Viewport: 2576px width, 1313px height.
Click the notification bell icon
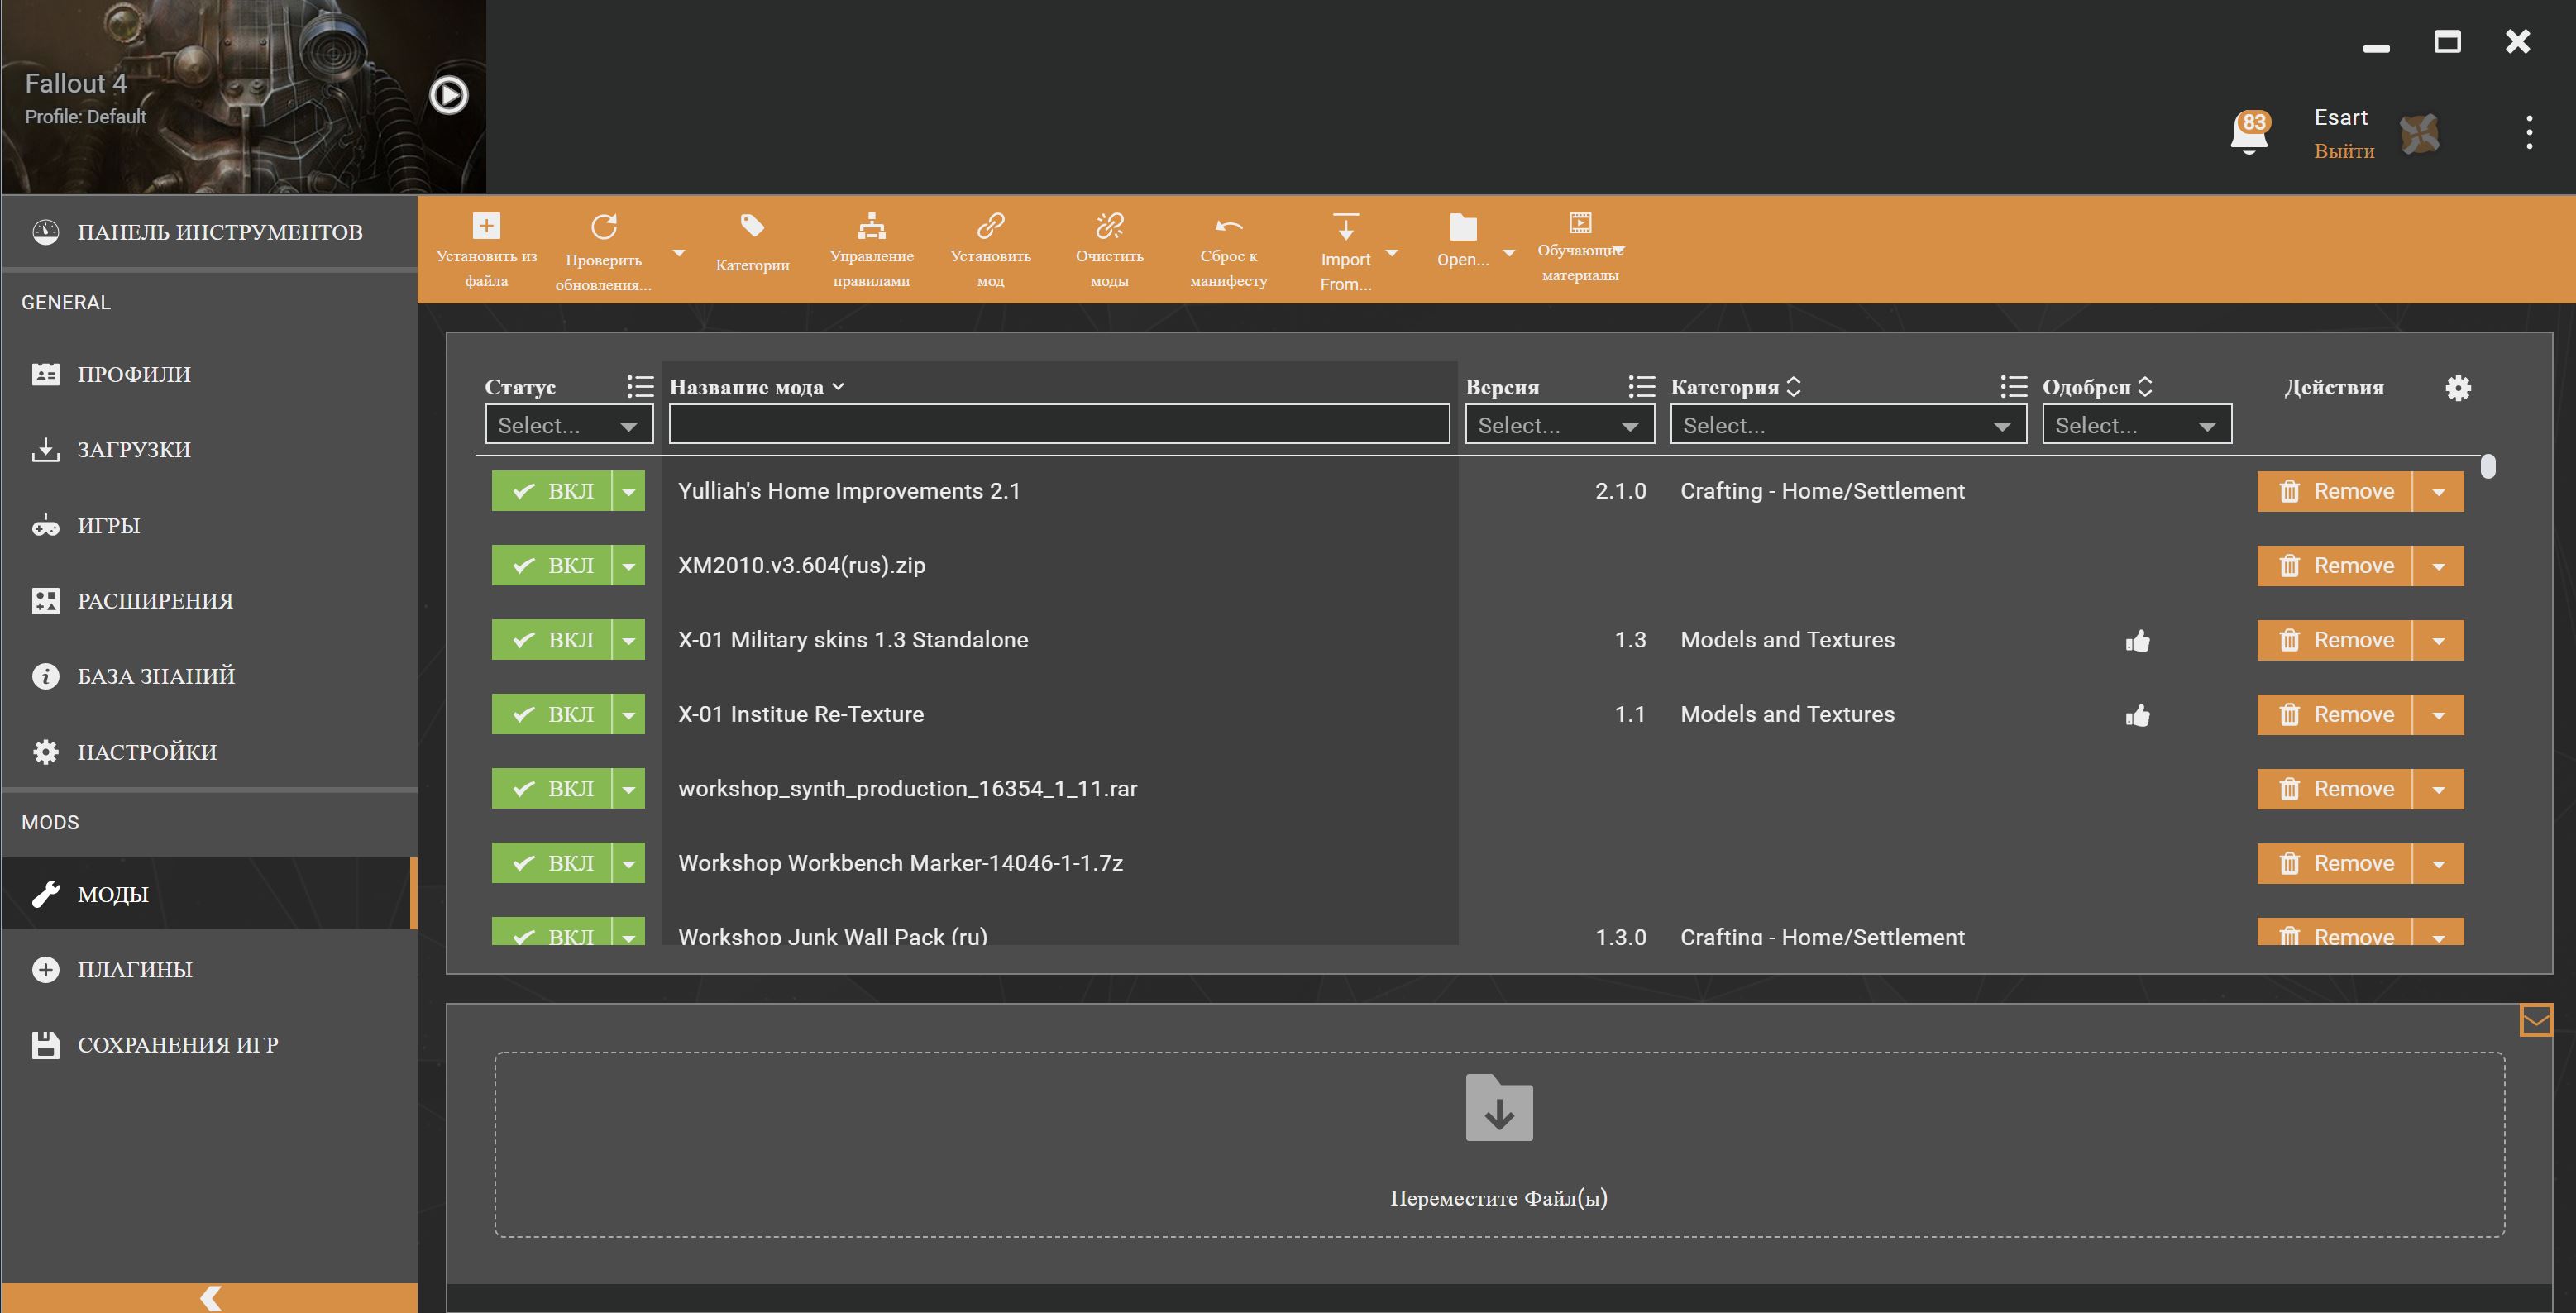(x=2249, y=133)
